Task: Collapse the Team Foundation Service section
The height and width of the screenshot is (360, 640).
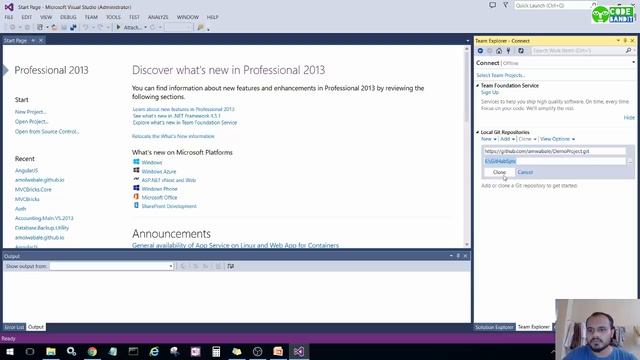Action: 478,86
